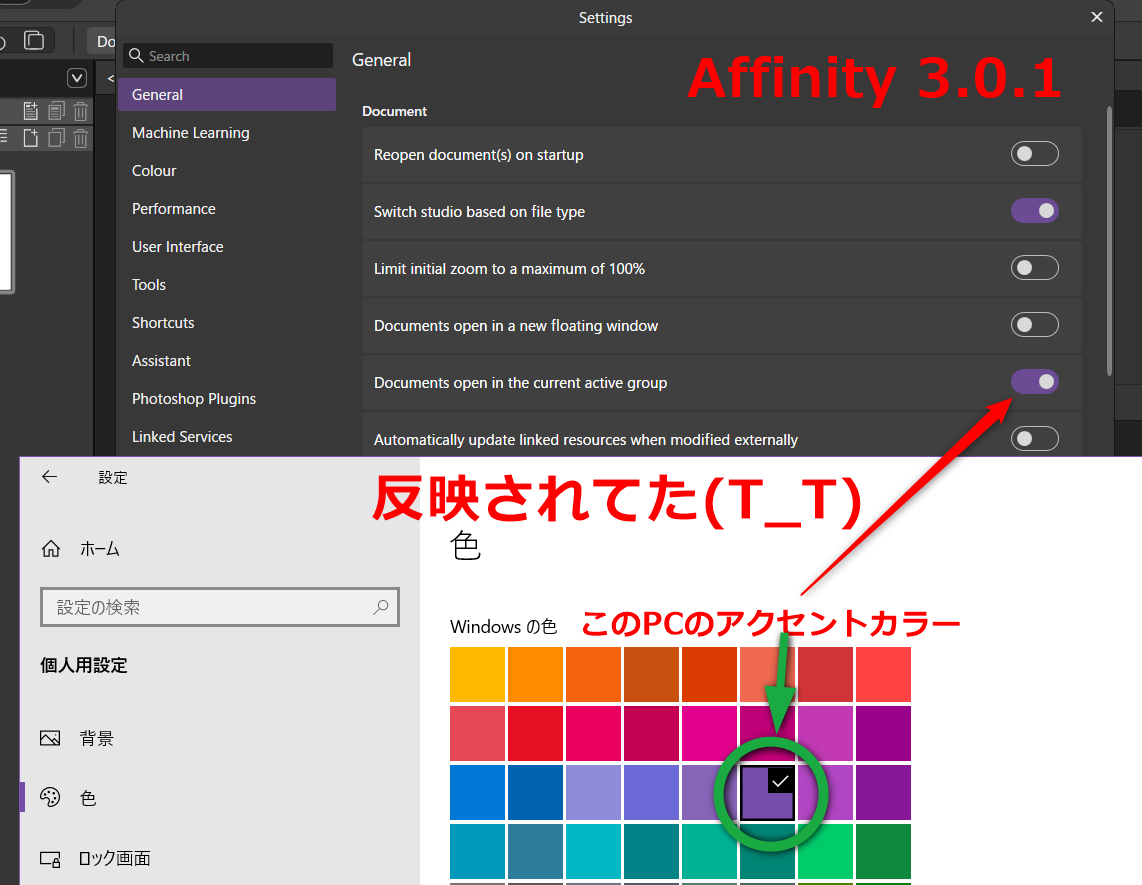Select the Shortcuts settings category
This screenshot has width=1142, height=885.
click(x=163, y=323)
